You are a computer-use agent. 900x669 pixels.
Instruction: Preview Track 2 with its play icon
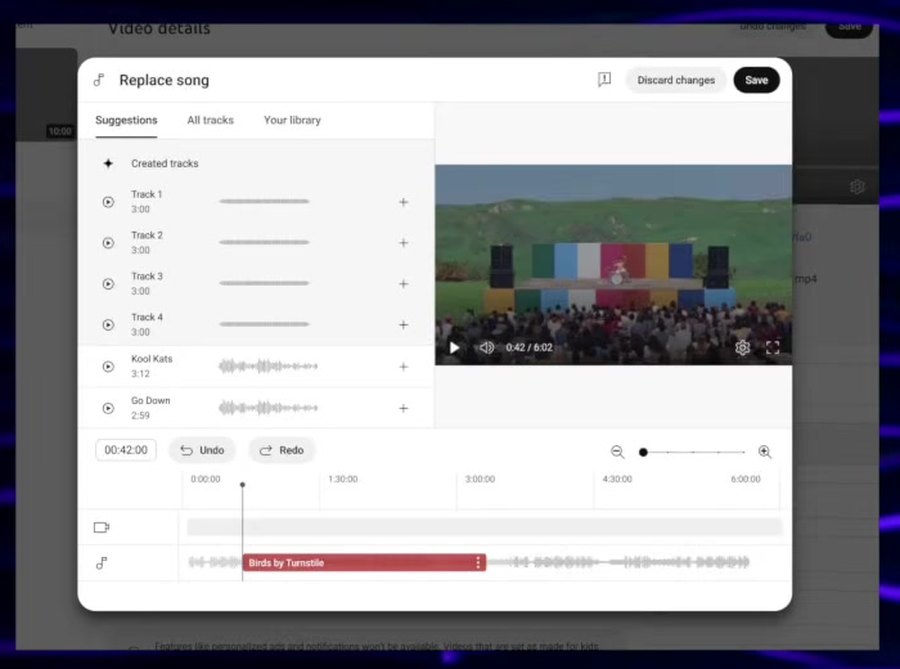point(108,243)
